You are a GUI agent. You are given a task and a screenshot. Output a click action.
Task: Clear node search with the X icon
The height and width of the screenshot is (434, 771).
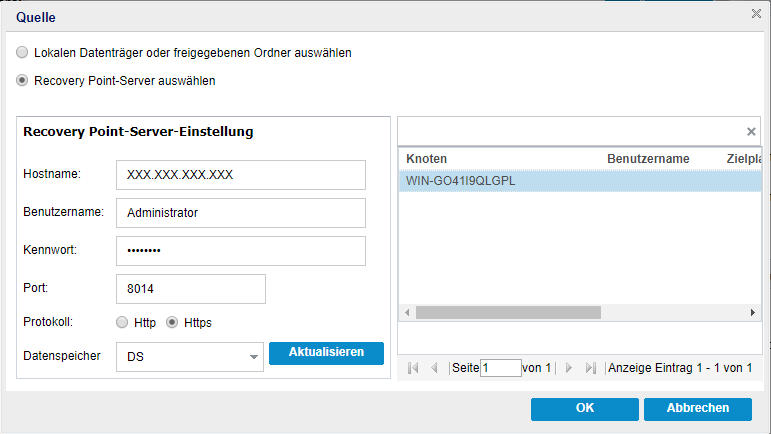(x=751, y=132)
